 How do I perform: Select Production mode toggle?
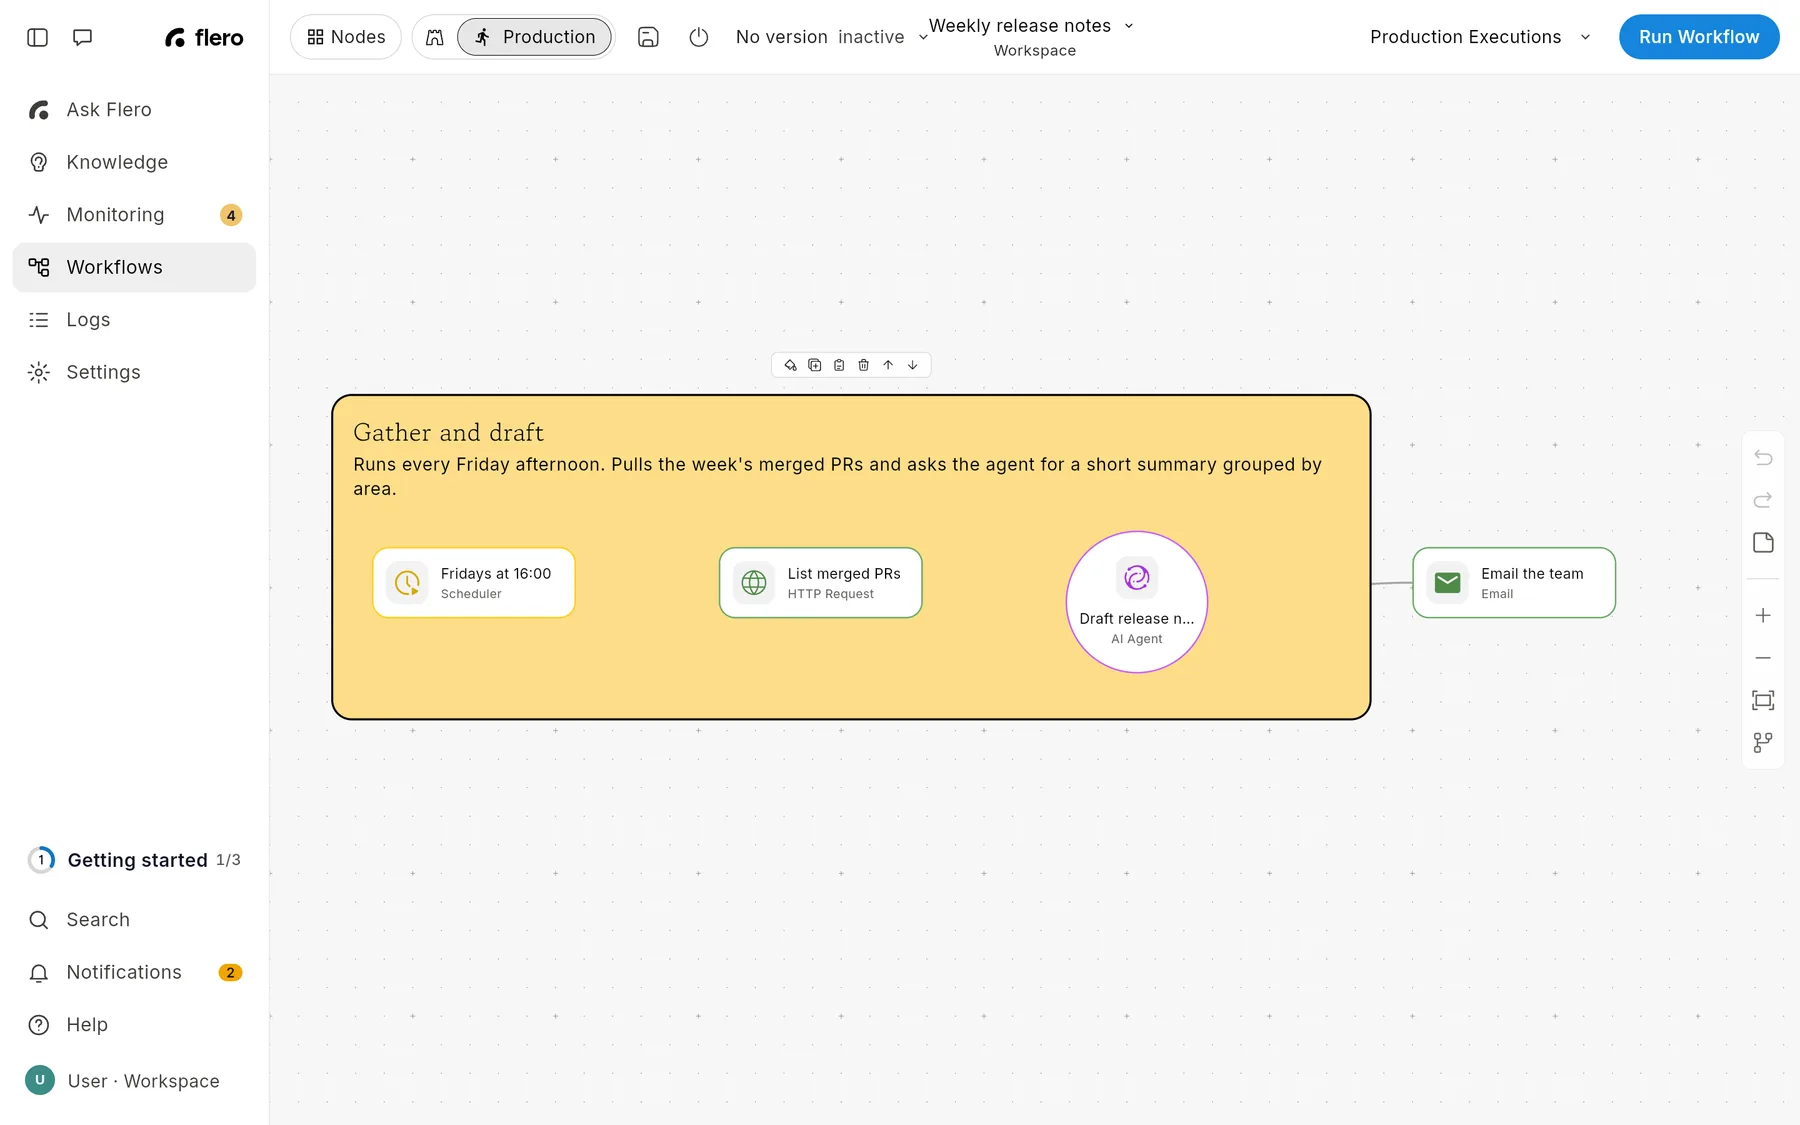click(x=535, y=37)
